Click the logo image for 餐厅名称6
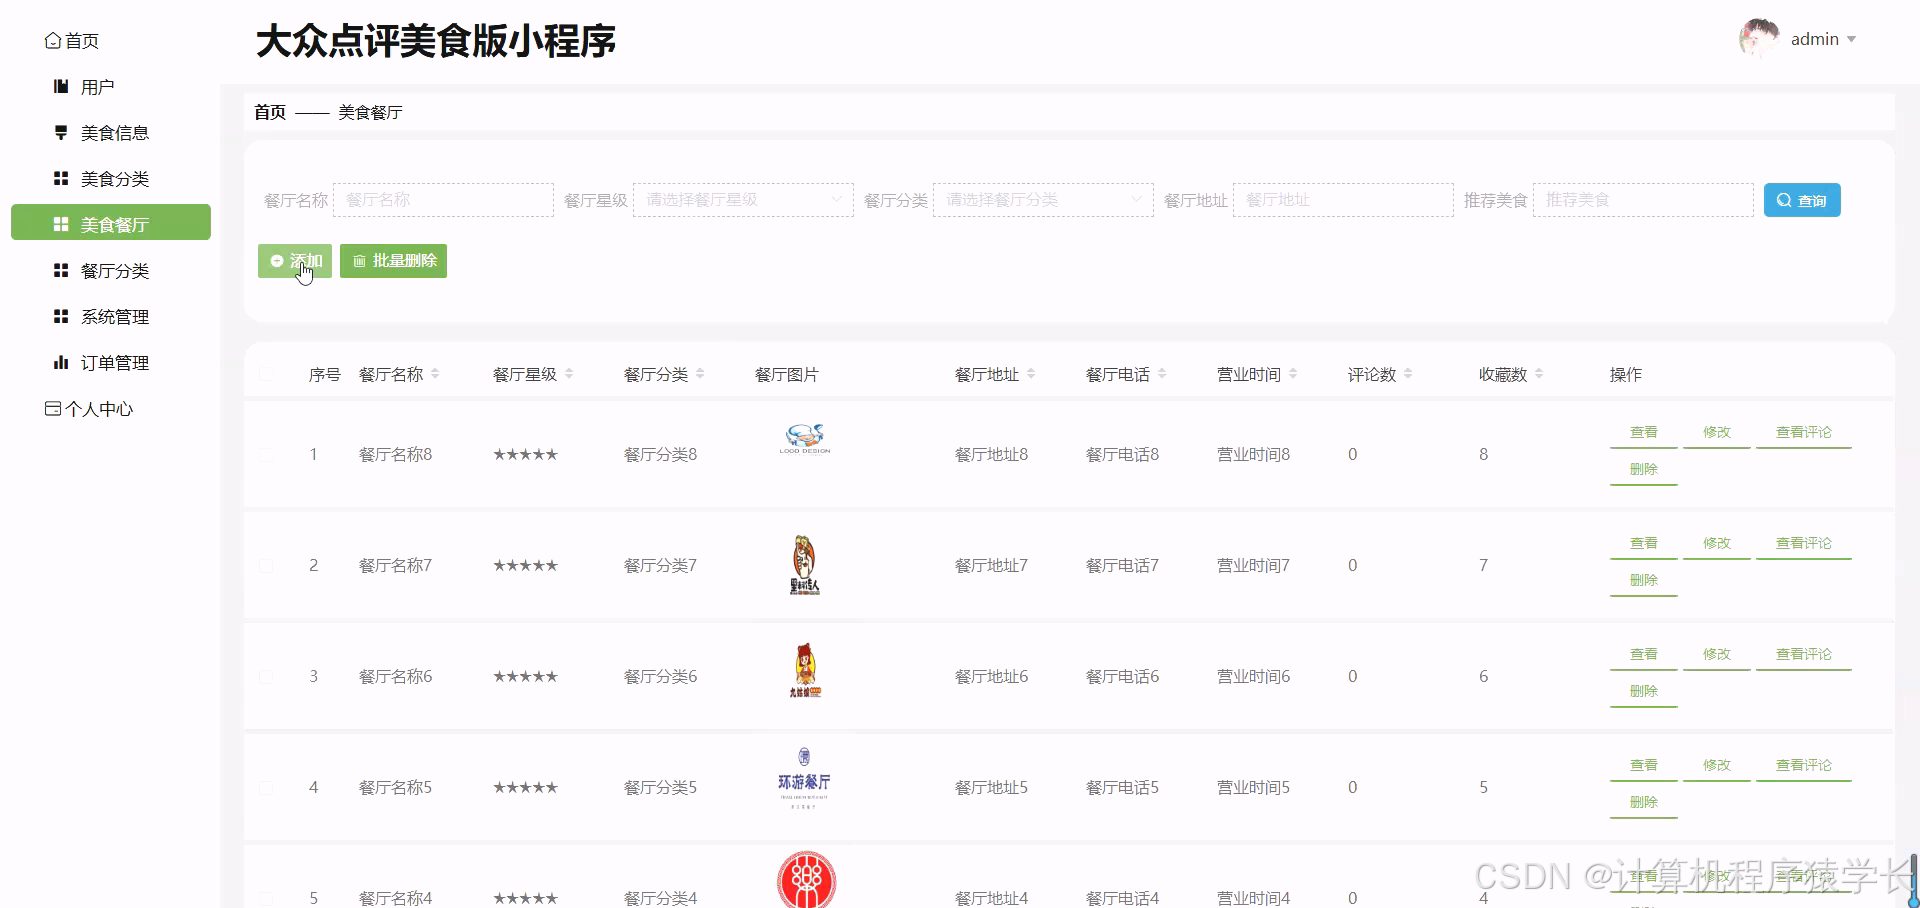This screenshot has width=1920, height=908. [805, 671]
